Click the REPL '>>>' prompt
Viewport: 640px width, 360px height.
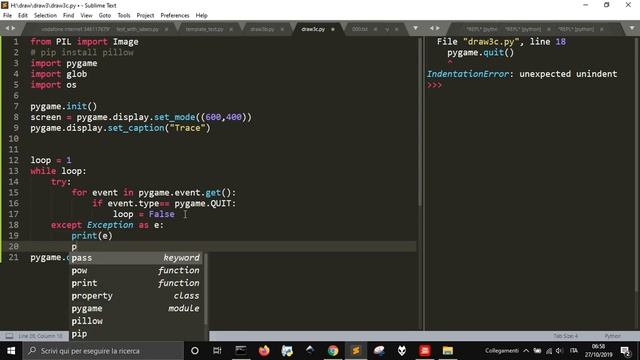click(x=434, y=85)
